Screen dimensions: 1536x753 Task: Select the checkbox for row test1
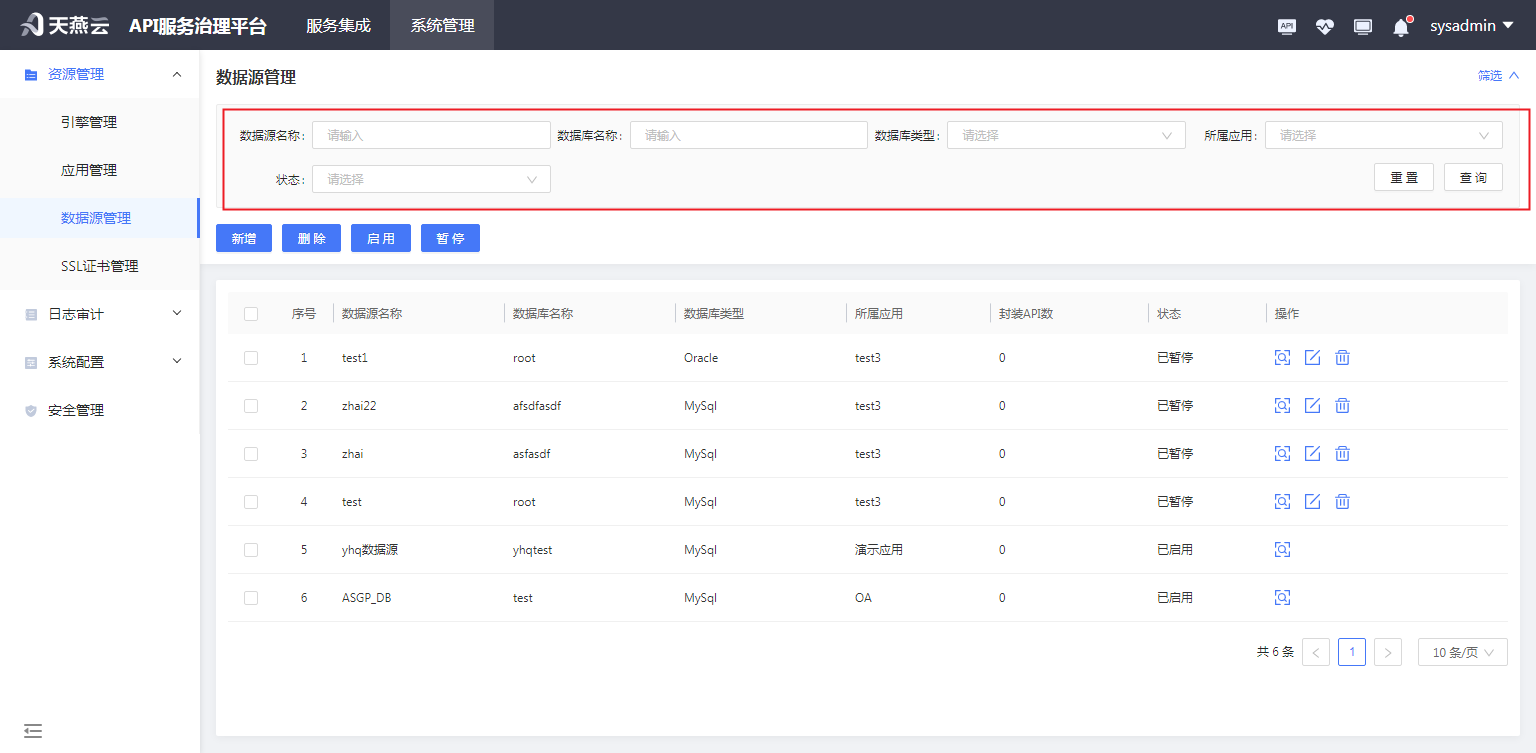(x=251, y=357)
